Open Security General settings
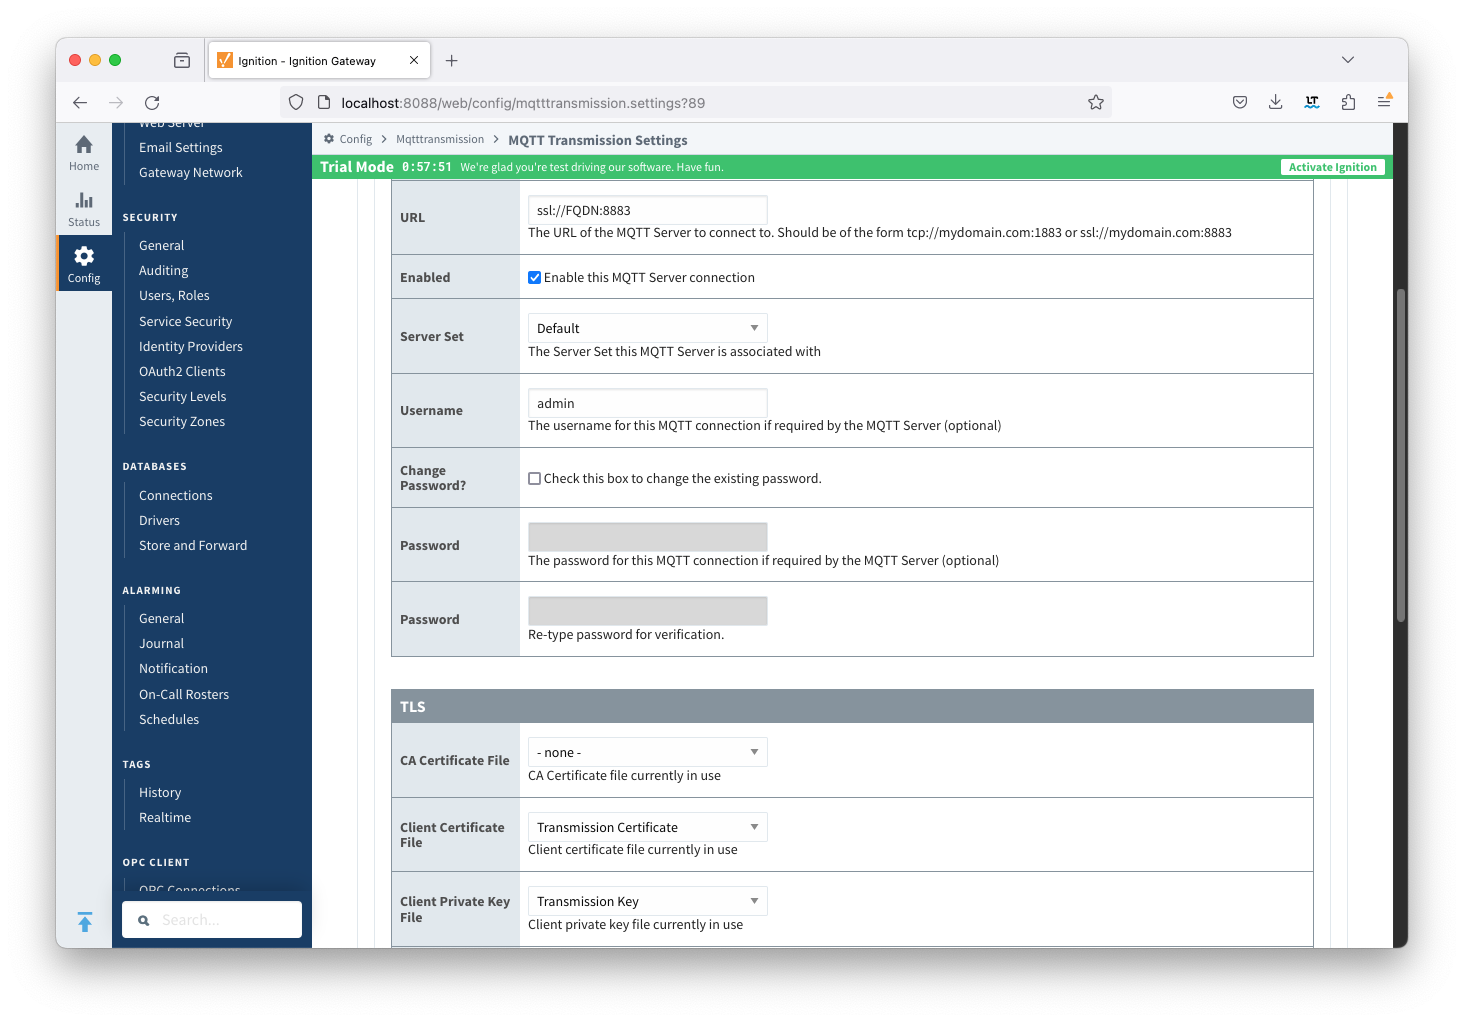Screen dimensions: 1464x1022 click(162, 245)
